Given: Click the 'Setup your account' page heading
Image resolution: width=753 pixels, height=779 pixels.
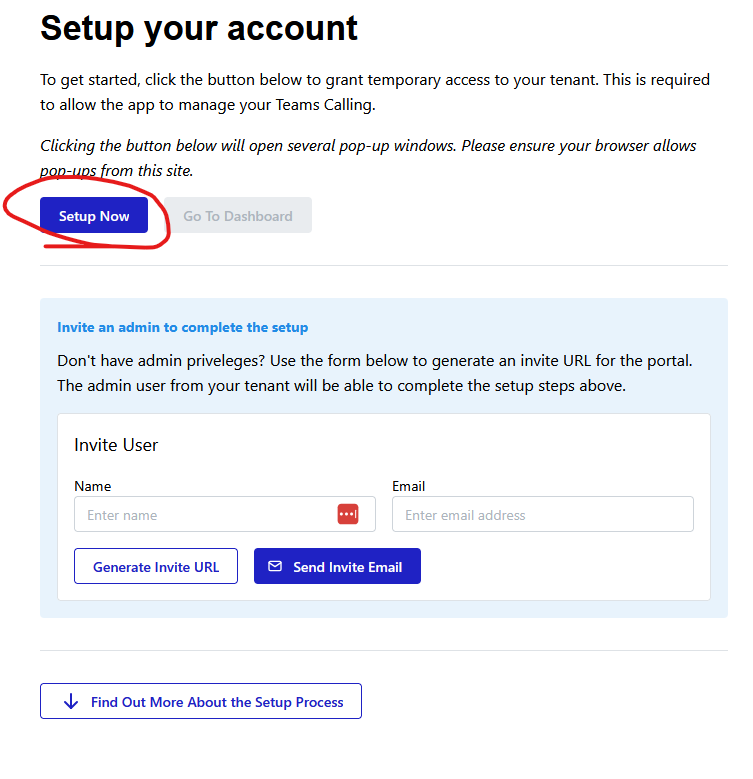Looking at the screenshot, I should [x=199, y=27].
